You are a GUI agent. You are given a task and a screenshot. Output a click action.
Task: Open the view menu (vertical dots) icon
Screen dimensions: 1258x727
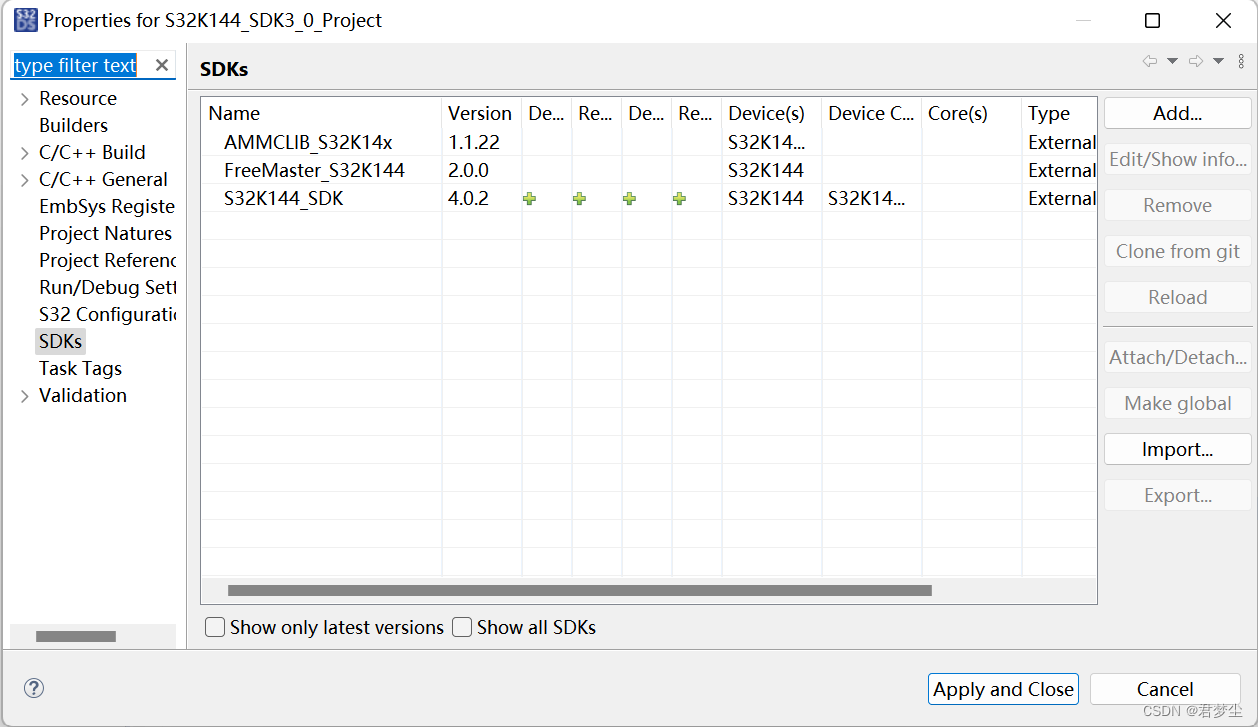point(1243,60)
